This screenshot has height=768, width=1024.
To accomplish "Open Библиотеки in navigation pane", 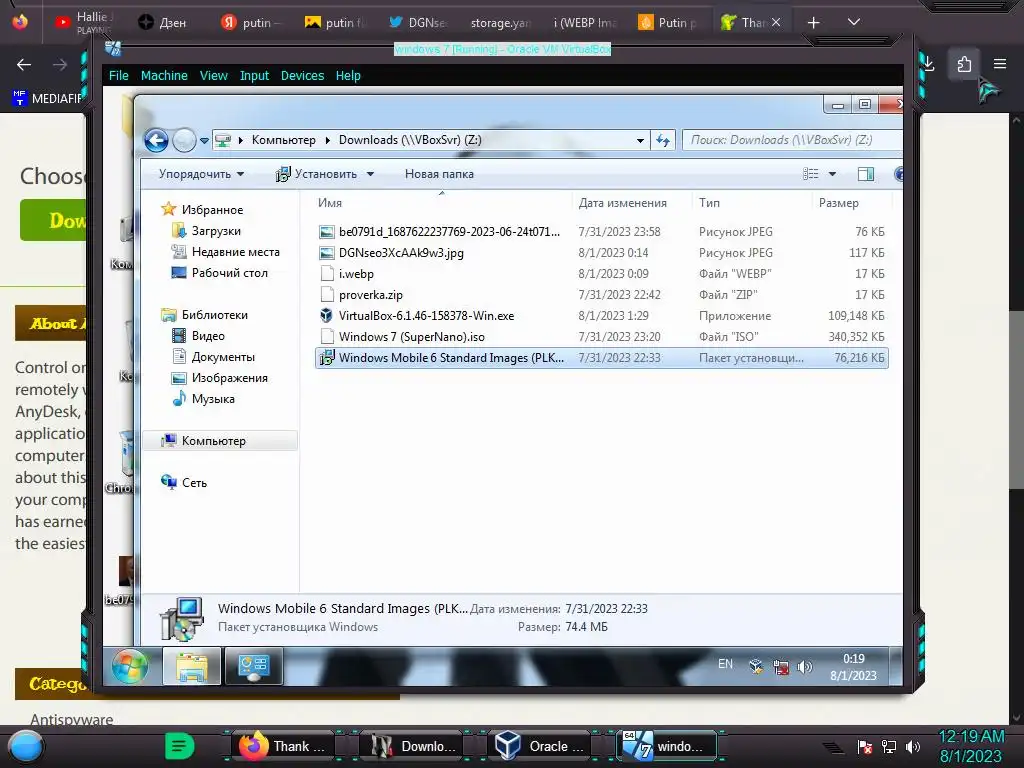I will (214, 315).
